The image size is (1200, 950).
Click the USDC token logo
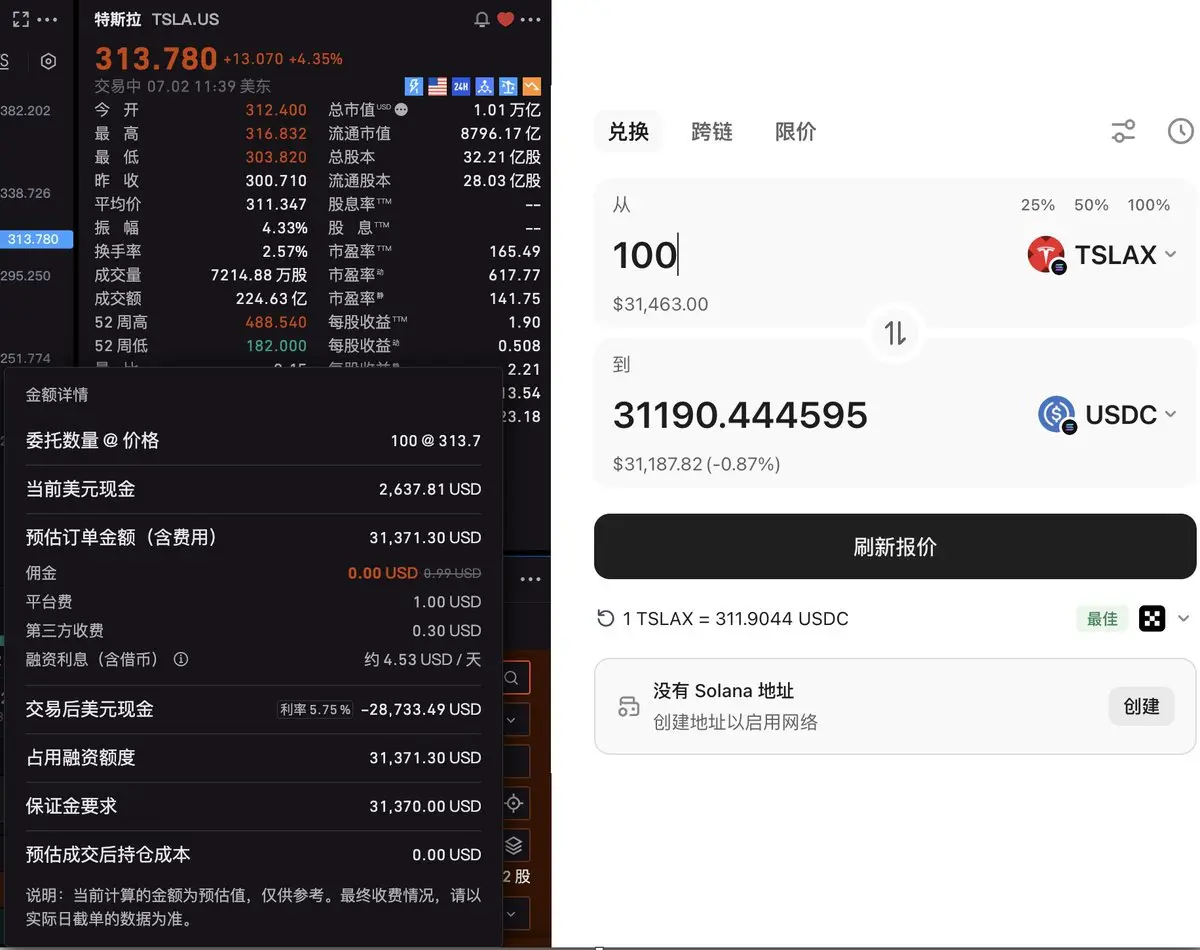tap(1056, 415)
